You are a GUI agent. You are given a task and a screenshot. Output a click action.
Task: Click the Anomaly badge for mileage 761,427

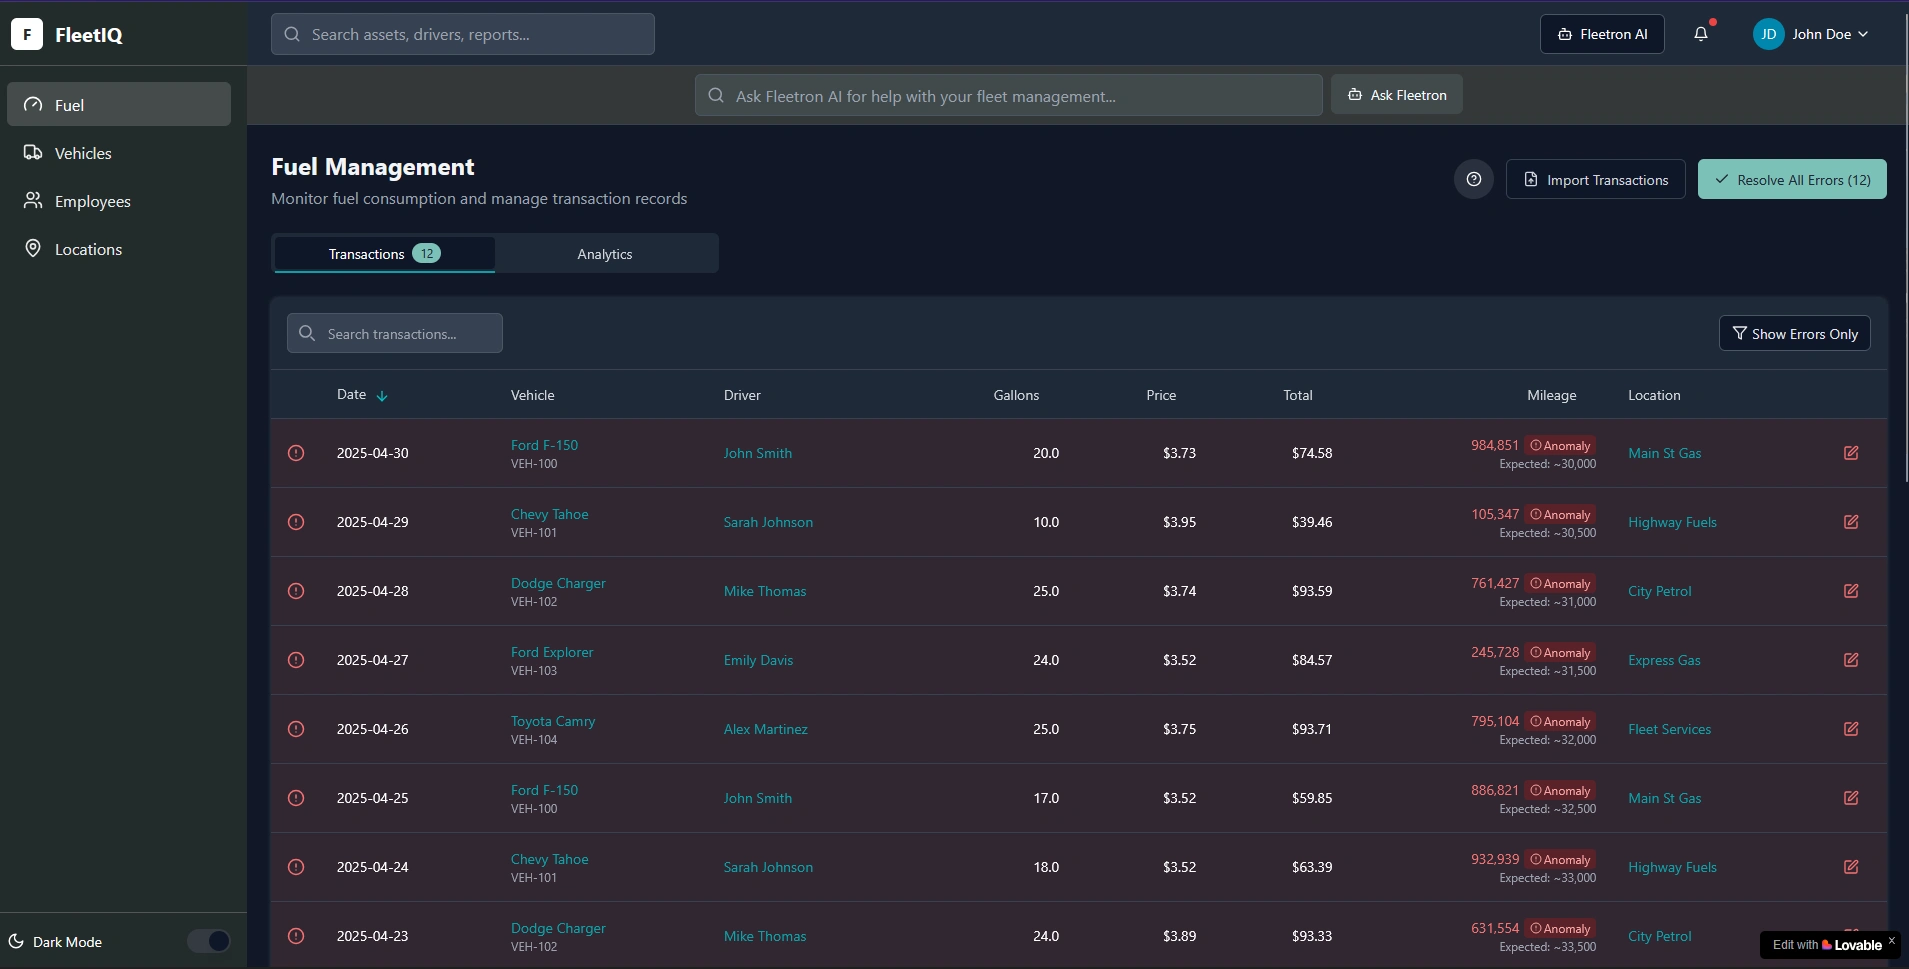[x=1560, y=584]
